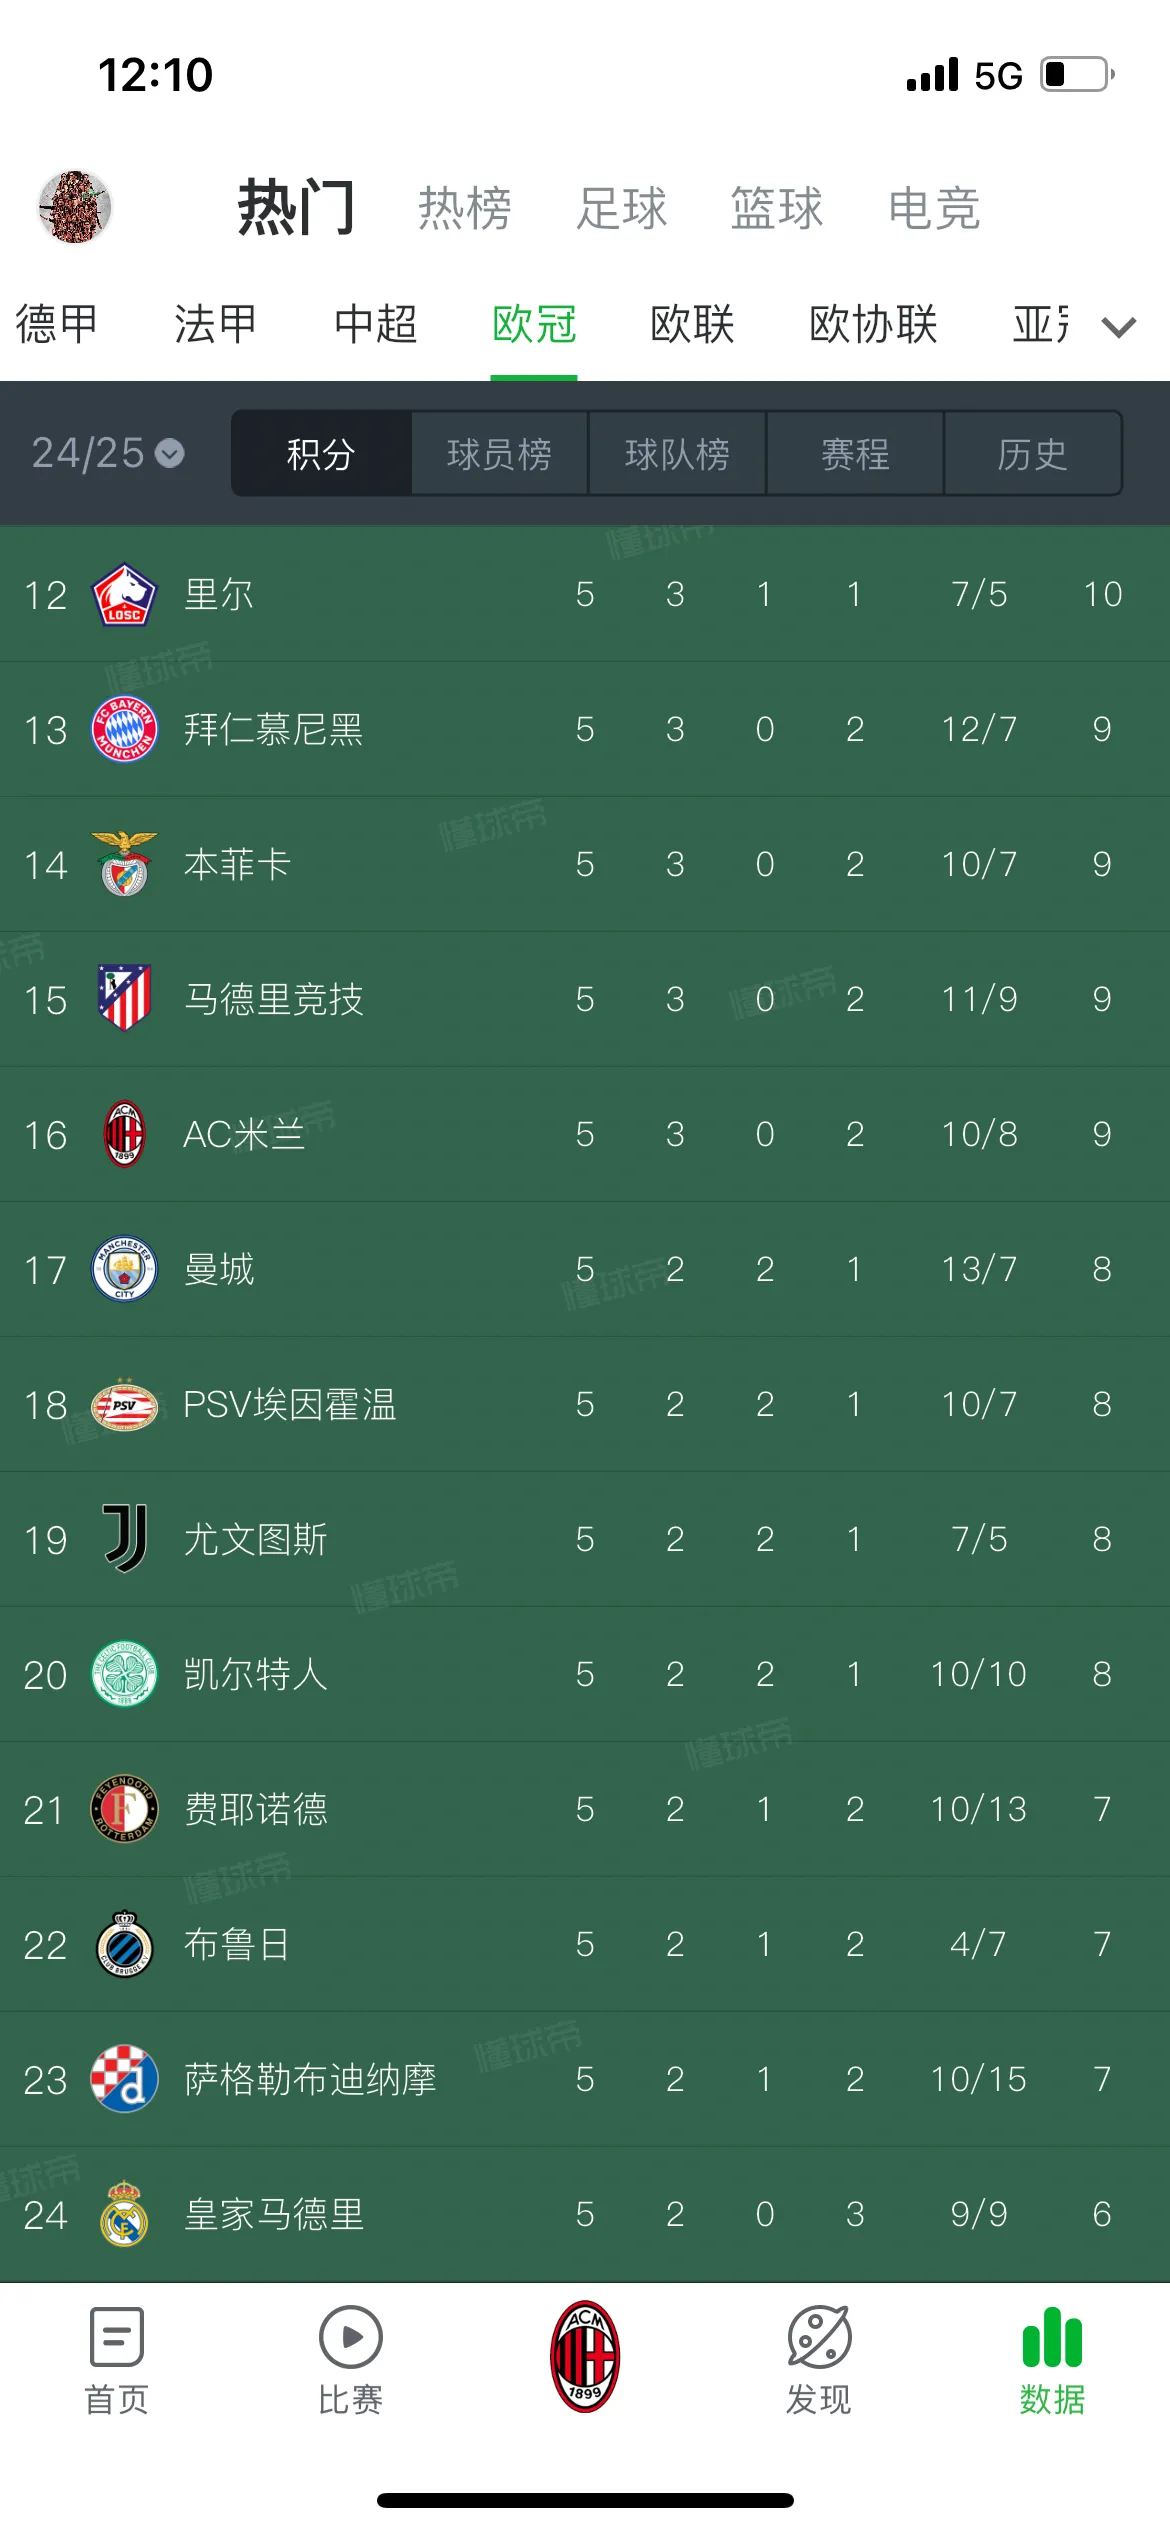Switch to the 赛程 segment

[855, 454]
